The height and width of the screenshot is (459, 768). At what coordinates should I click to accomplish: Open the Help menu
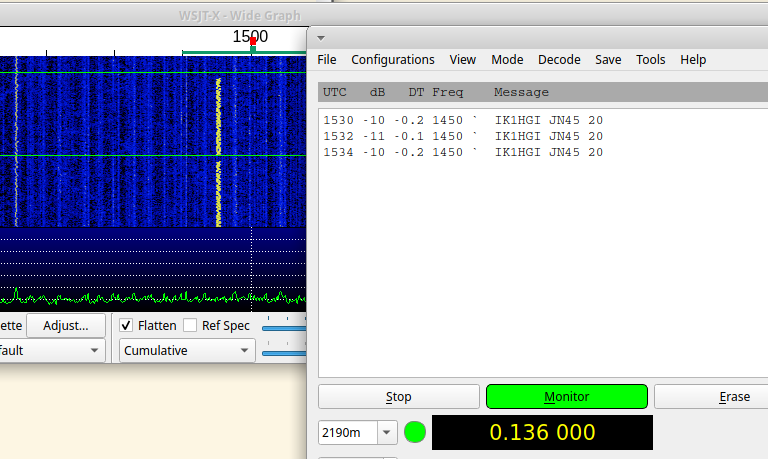point(693,60)
